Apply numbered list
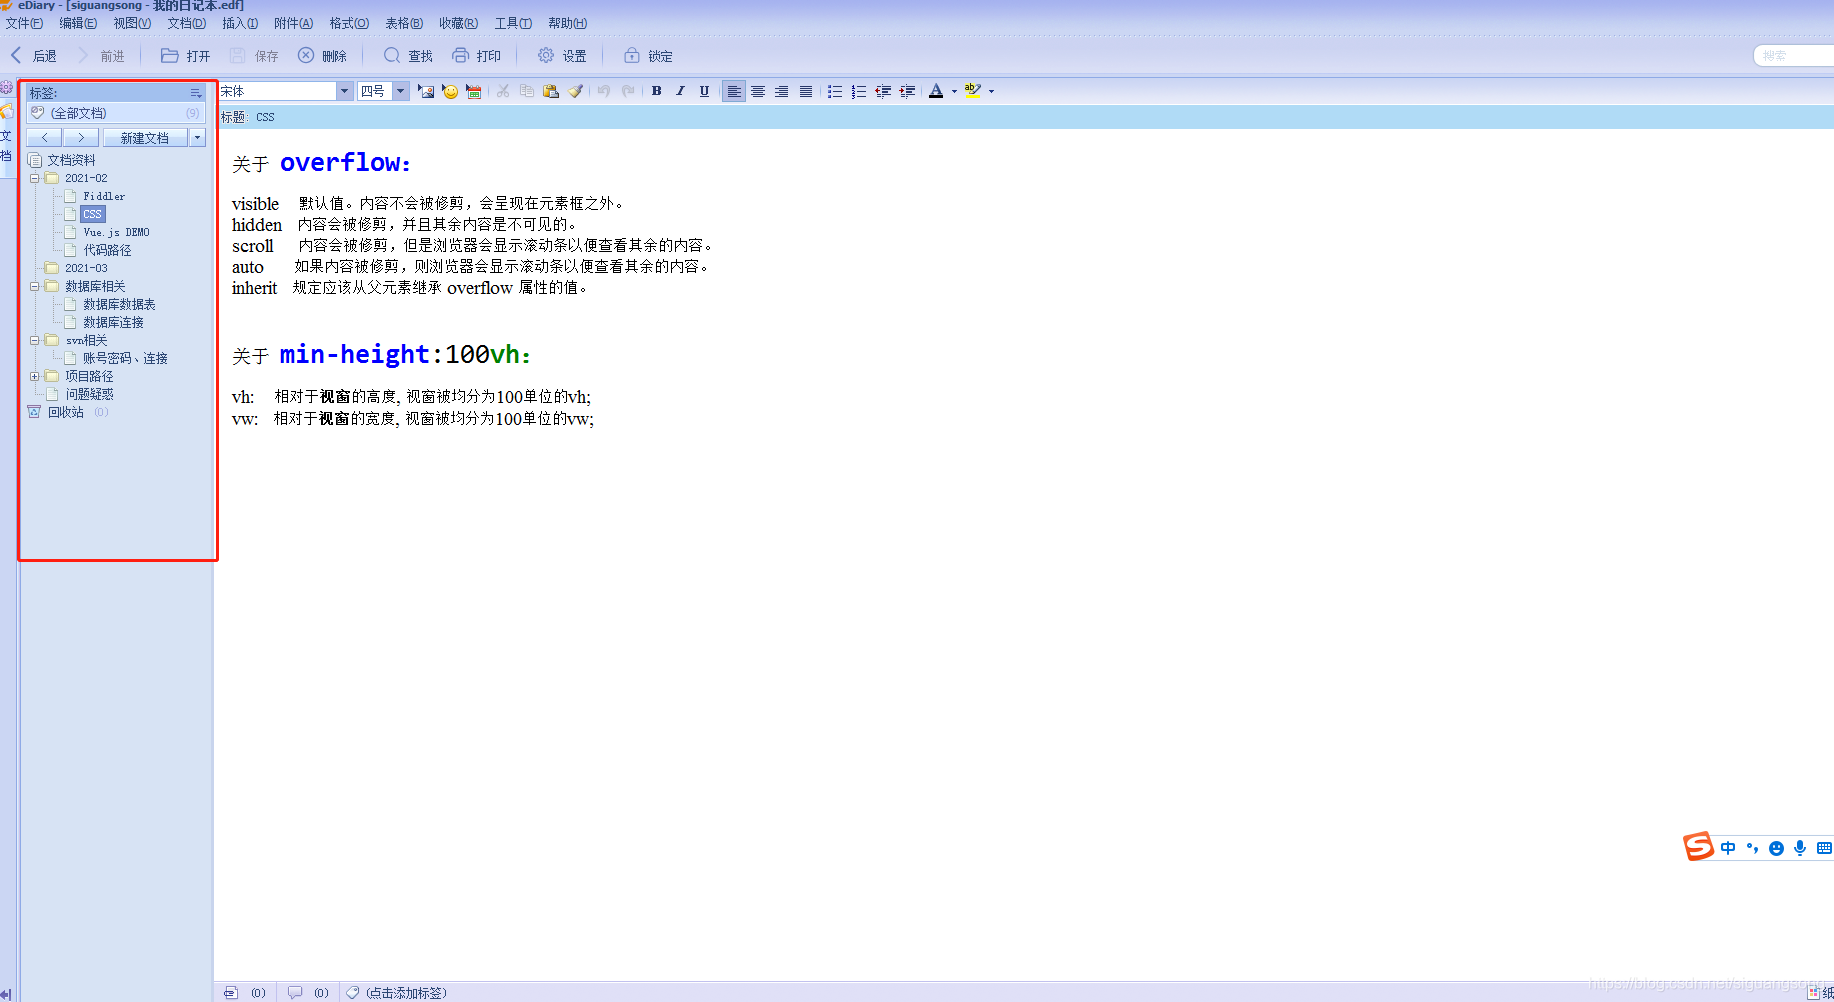The width and height of the screenshot is (1834, 1002). pos(859,91)
